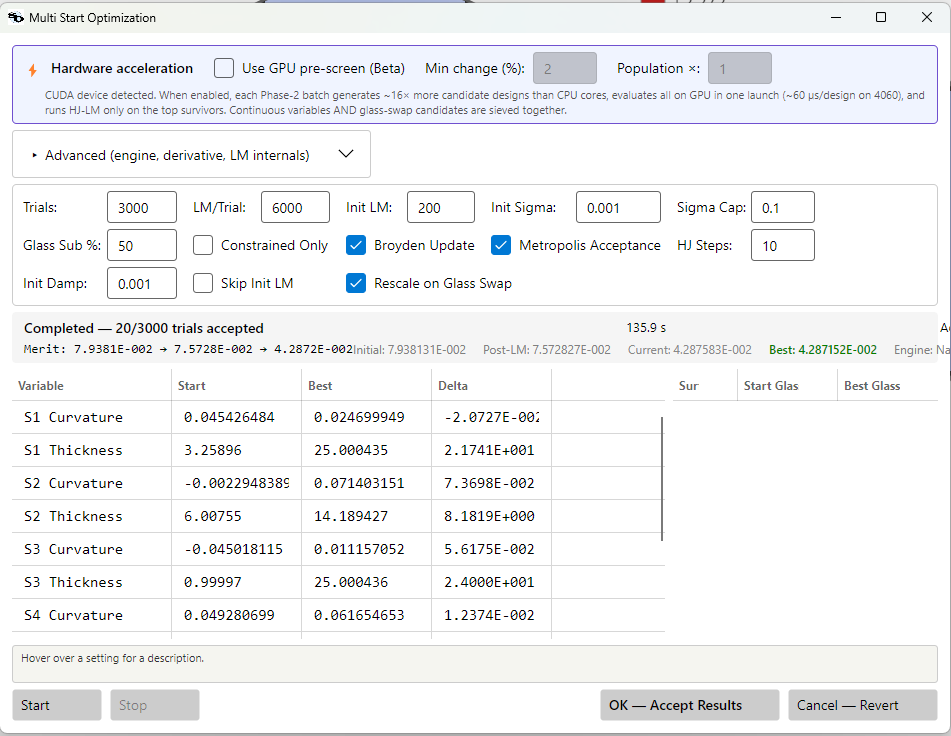Image resolution: width=951 pixels, height=736 pixels.
Task: Select the LM/Trial input field
Action: point(295,207)
